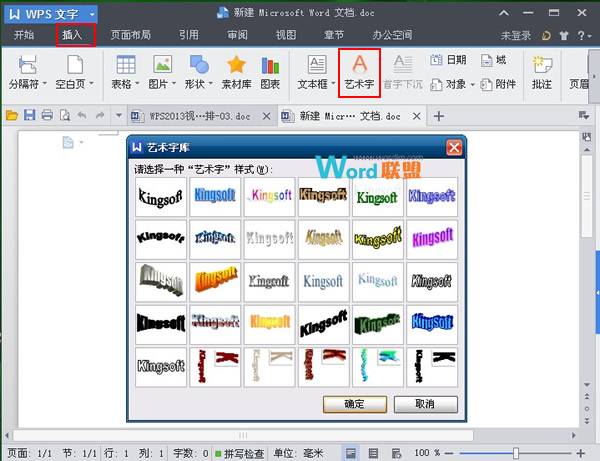Click the help question mark icon
This screenshot has width=600, height=461.
(581, 36)
